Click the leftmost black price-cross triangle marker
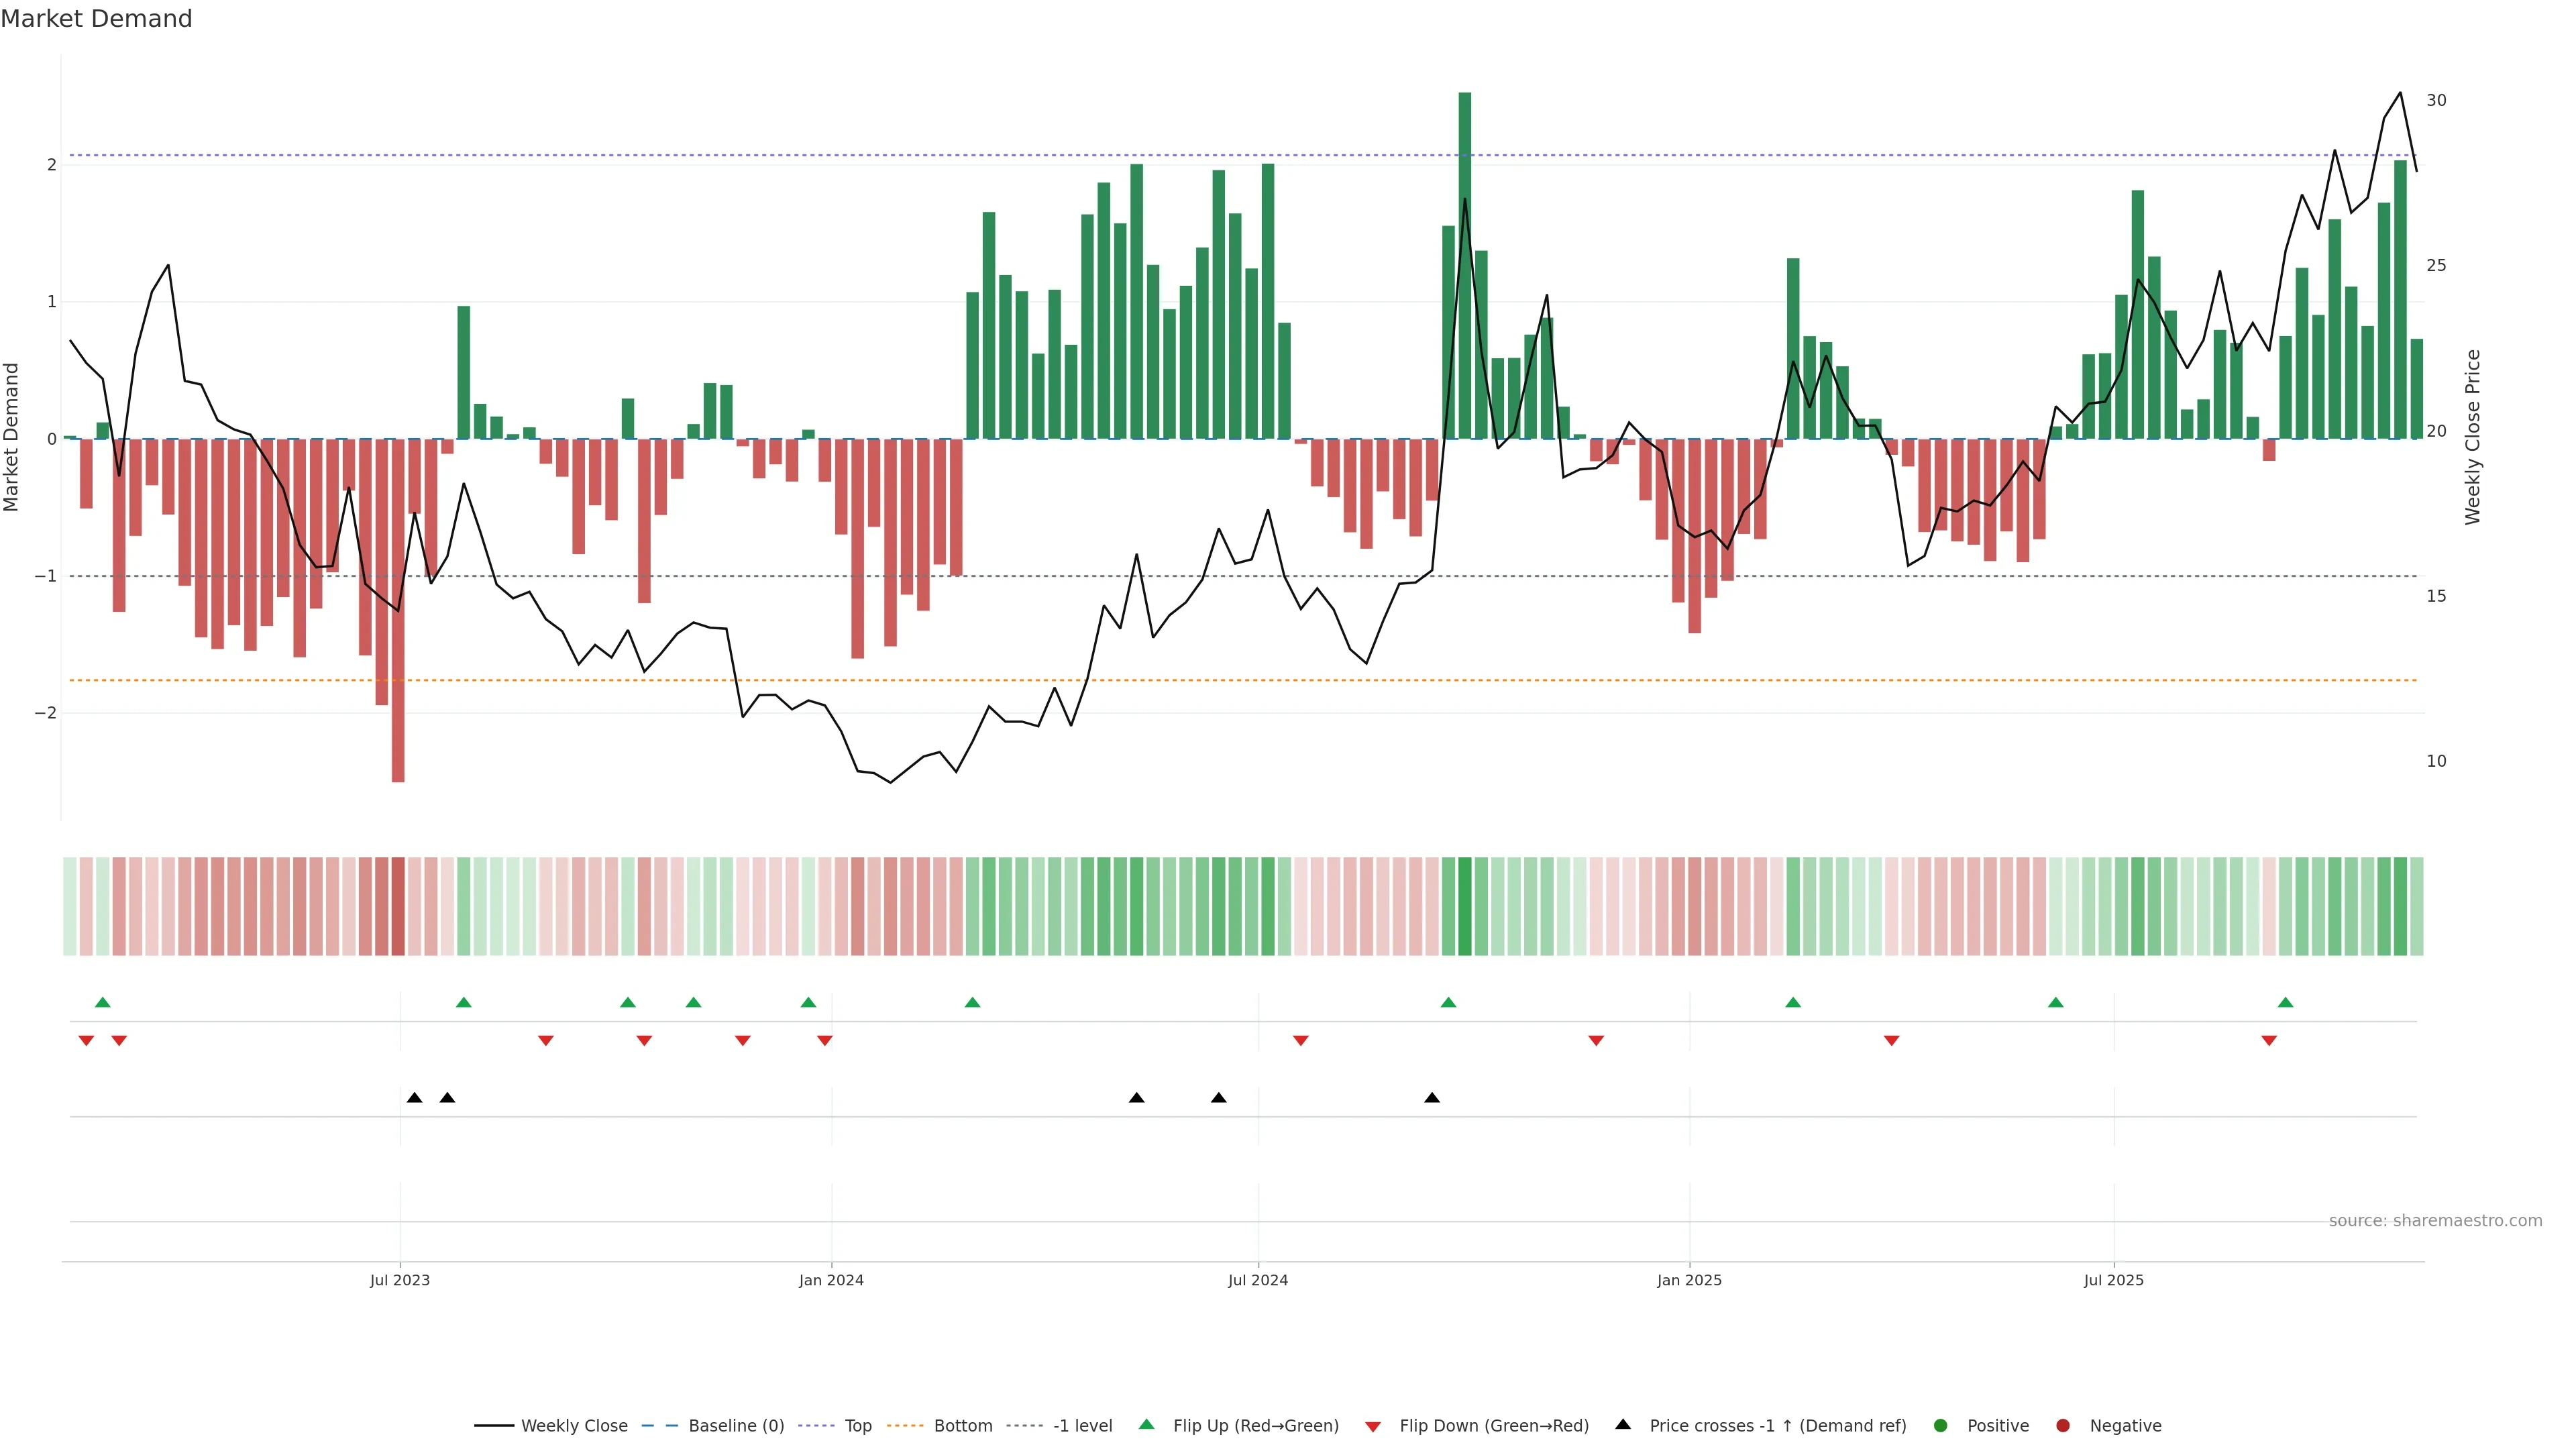Screen dimensions: 2576x1449 pyautogui.click(x=414, y=1098)
